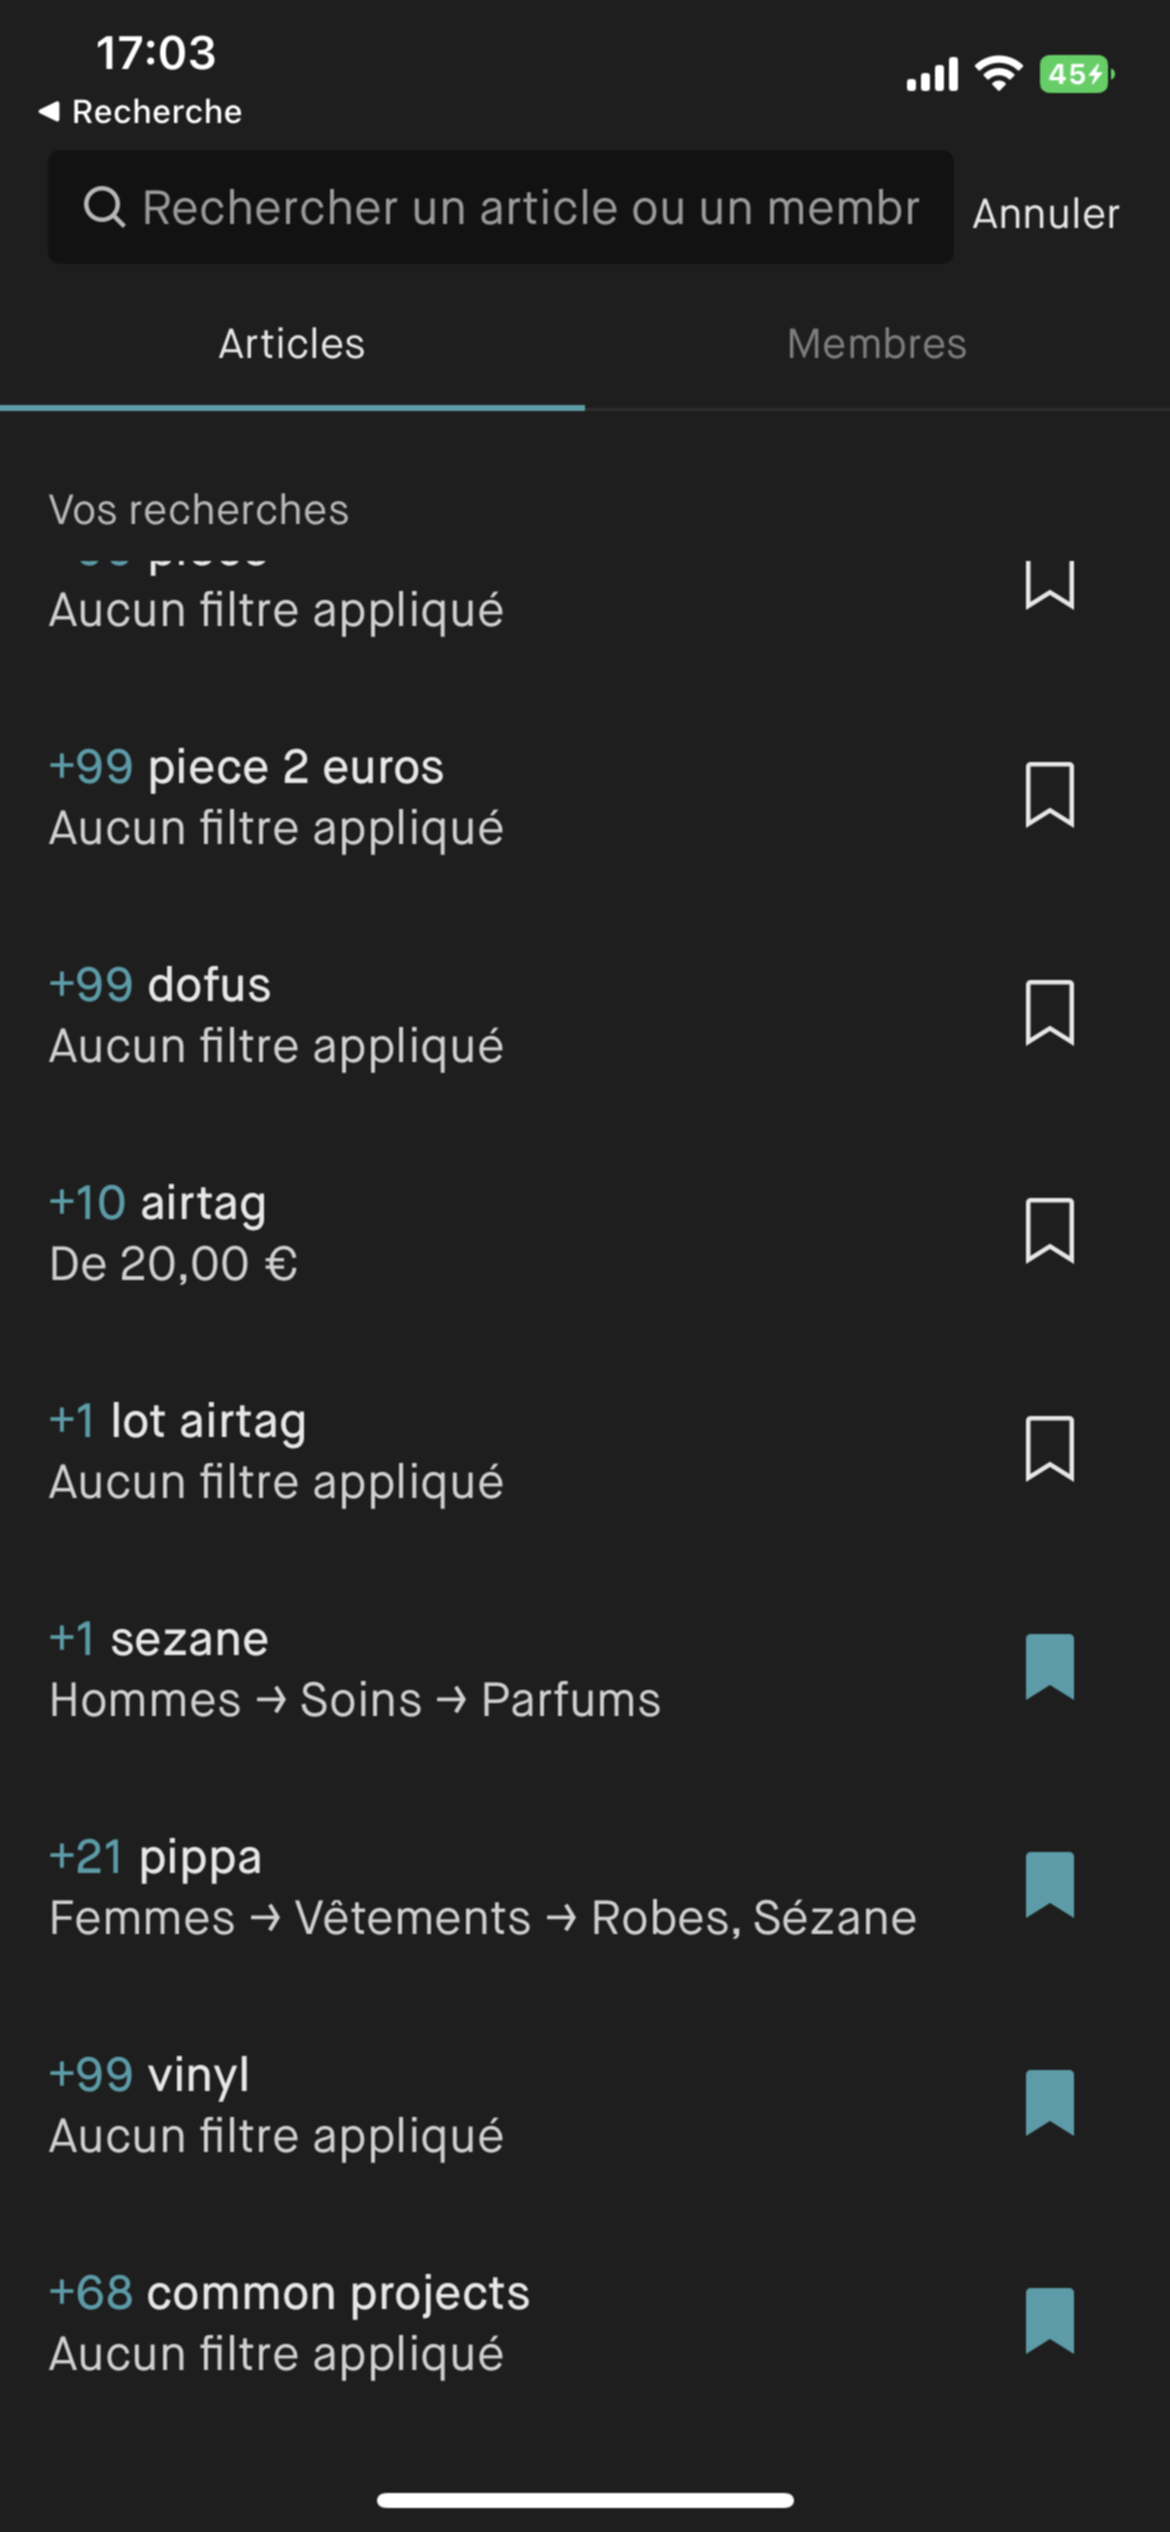Open the 'pippa' Robes, Sézane search
The image size is (1170, 2532).
(x=482, y=1887)
